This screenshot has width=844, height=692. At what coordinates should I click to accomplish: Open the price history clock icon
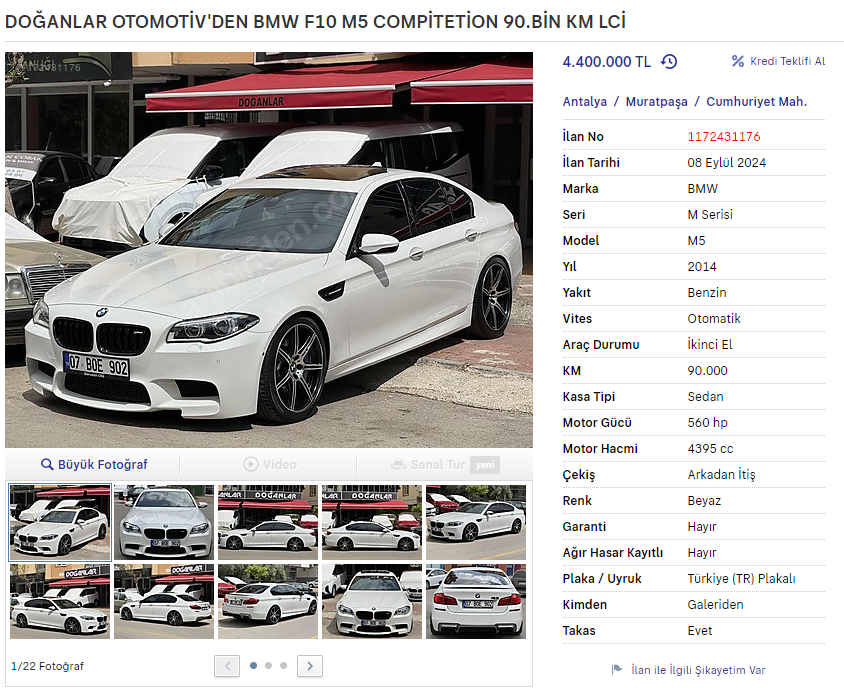tap(669, 62)
